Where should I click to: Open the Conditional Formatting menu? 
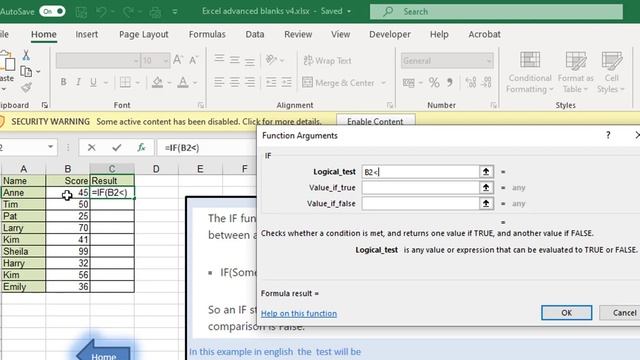530,72
